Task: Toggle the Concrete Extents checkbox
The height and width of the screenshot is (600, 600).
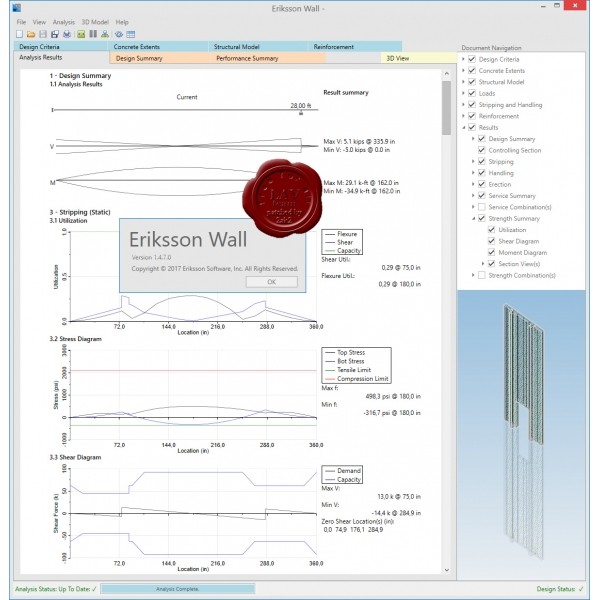Action: coord(472,70)
